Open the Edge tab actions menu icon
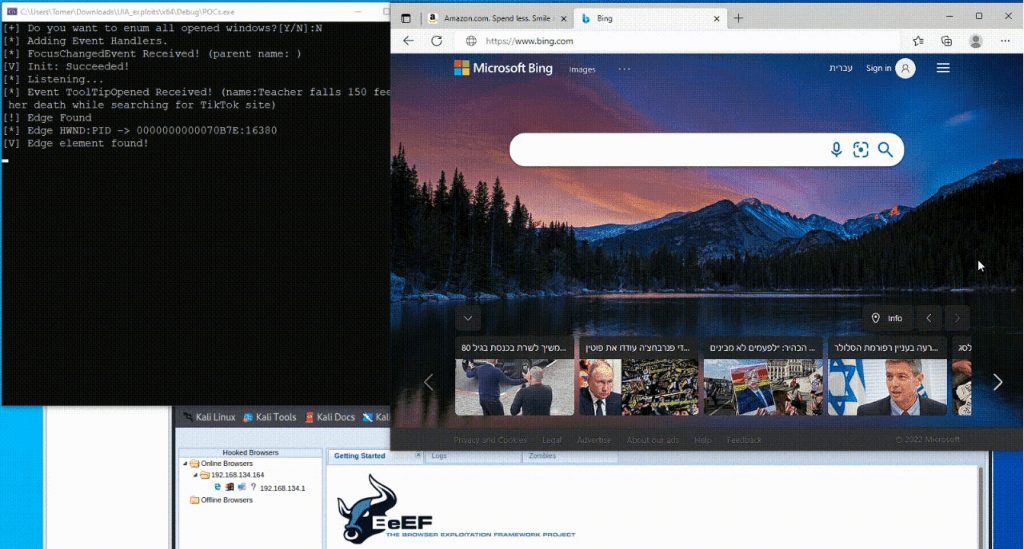The height and width of the screenshot is (549, 1024). (x=406, y=18)
